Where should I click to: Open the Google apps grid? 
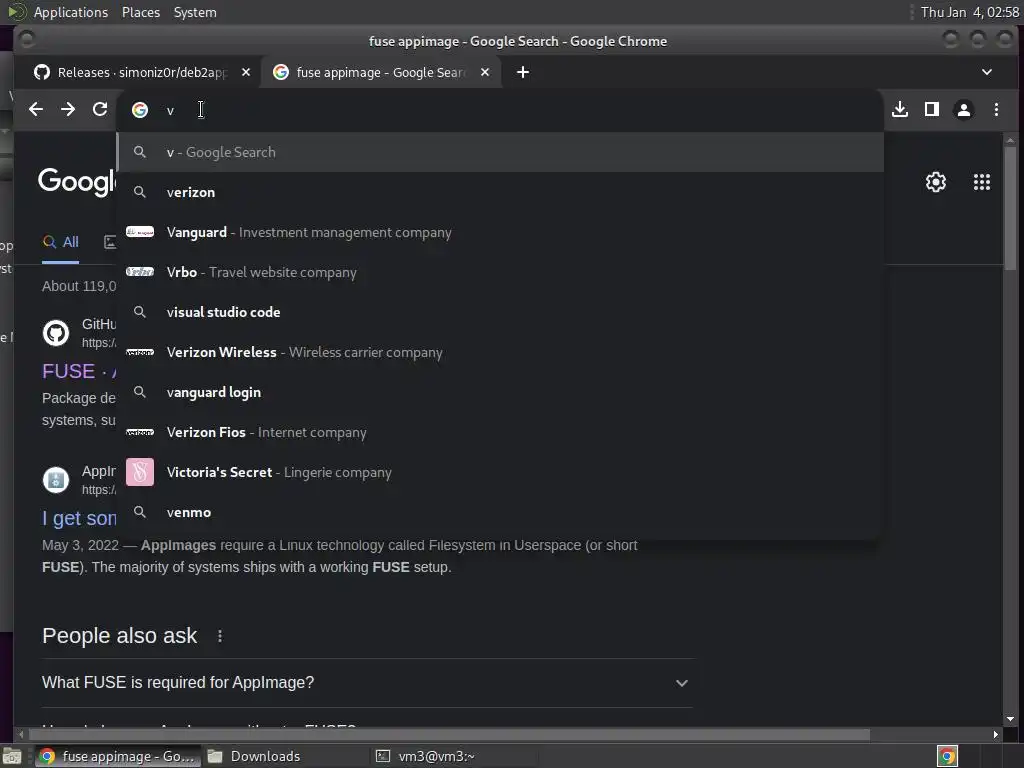coord(982,182)
